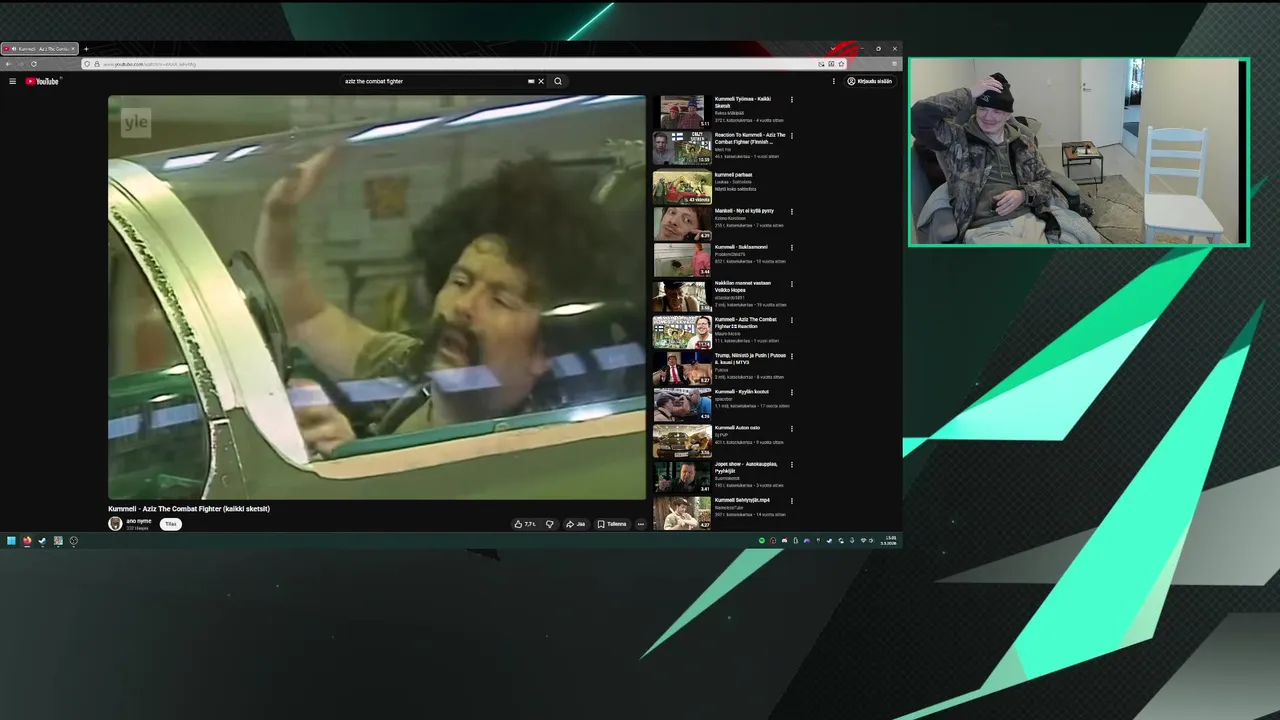Clear the search text with the X
The height and width of the screenshot is (720, 1280).
541,81
